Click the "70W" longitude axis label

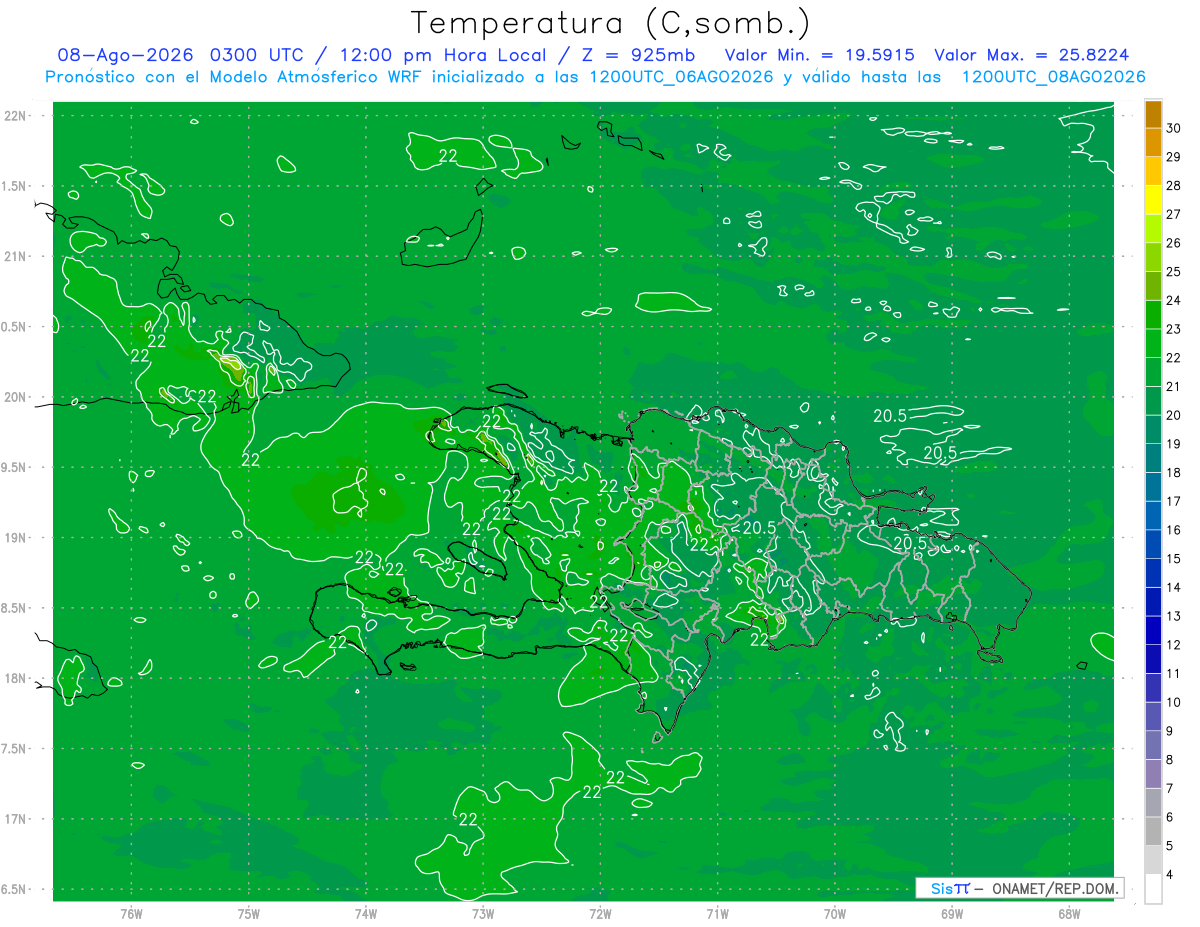coord(835,914)
